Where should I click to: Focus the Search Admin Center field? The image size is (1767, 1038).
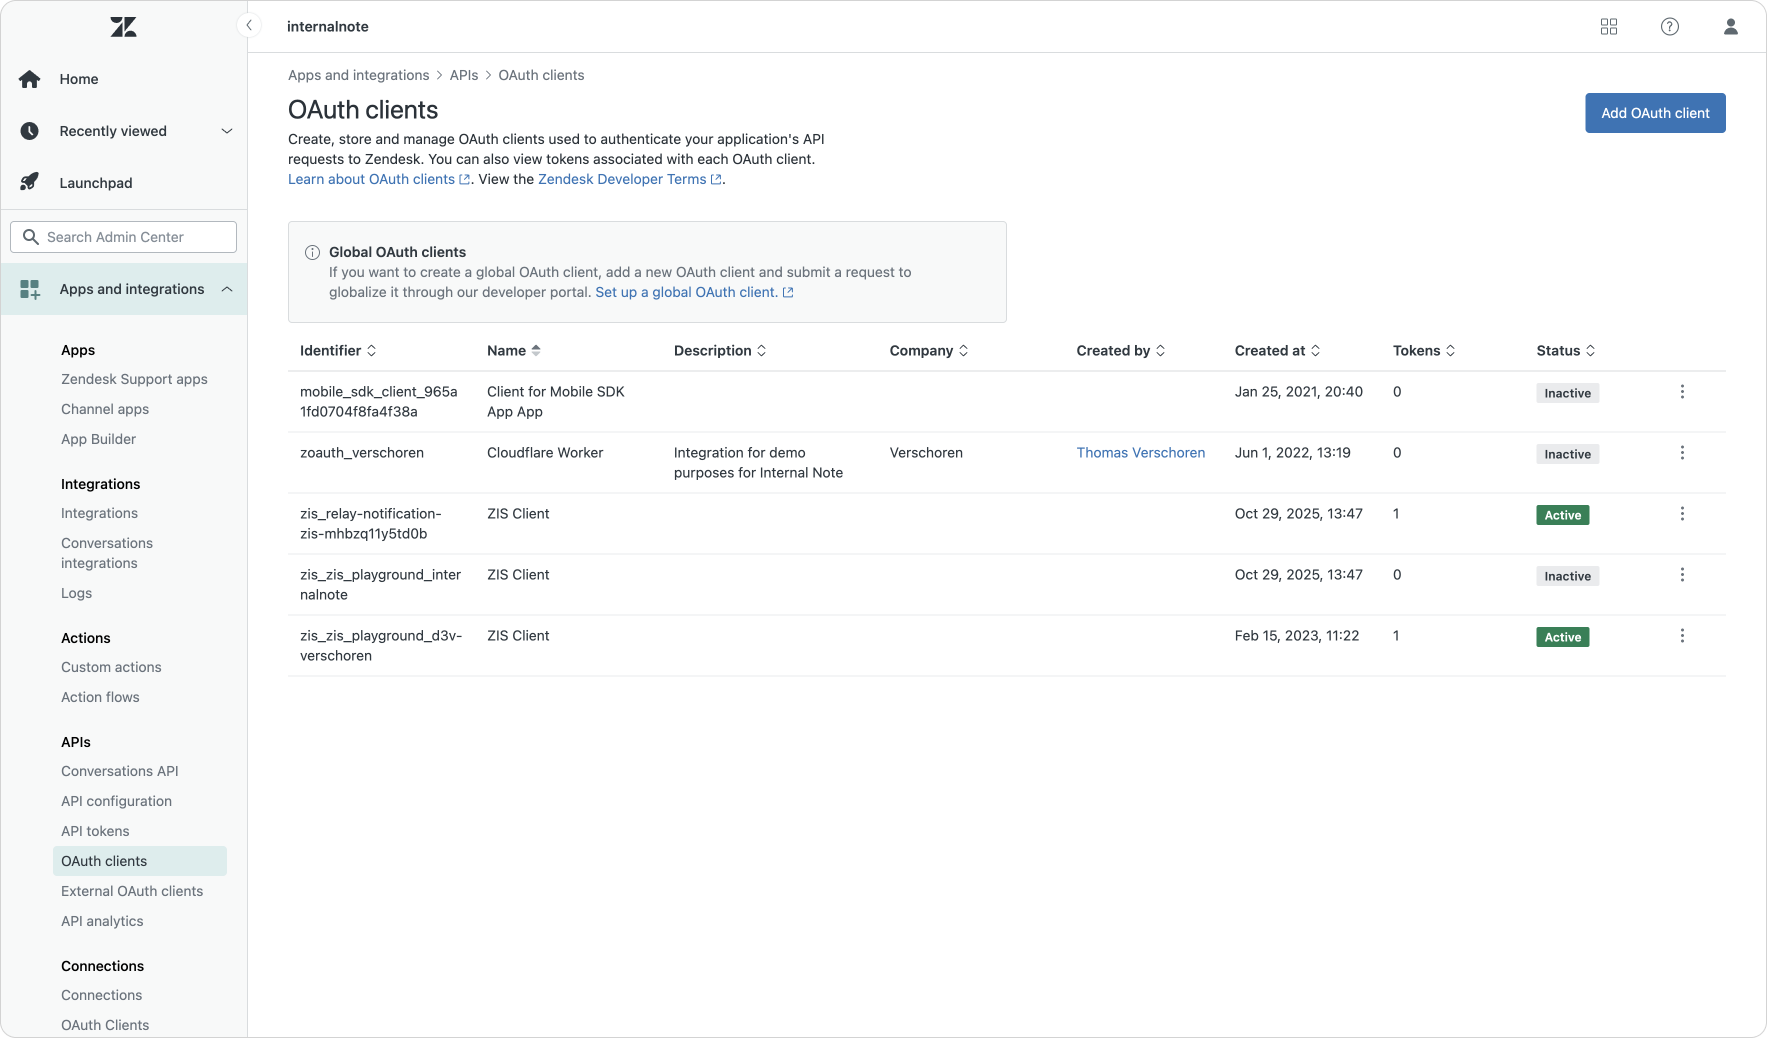tap(124, 237)
